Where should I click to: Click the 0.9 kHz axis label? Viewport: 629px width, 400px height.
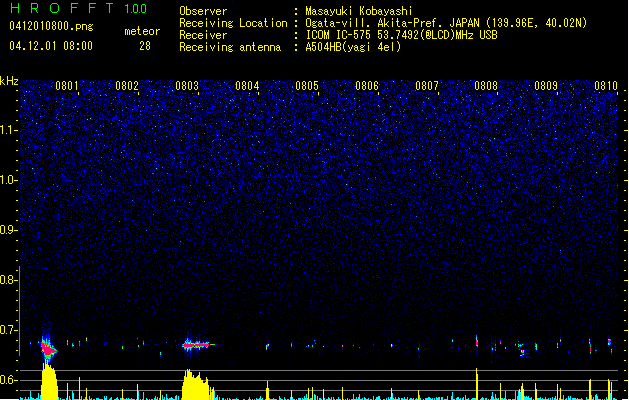tap(8, 230)
